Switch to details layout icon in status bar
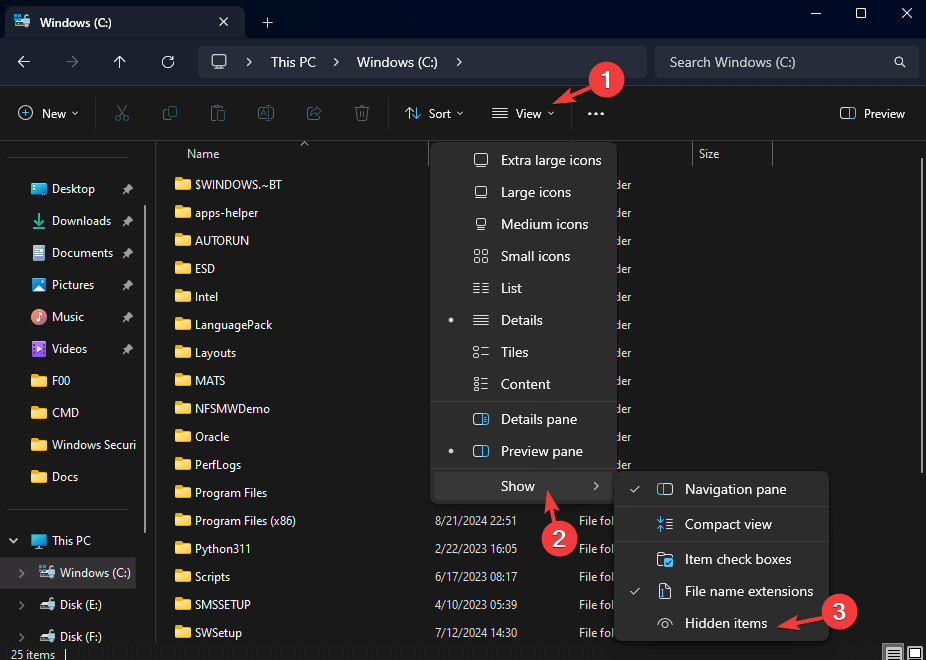The height and width of the screenshot is (660, 926). click(x=894, y=653)
